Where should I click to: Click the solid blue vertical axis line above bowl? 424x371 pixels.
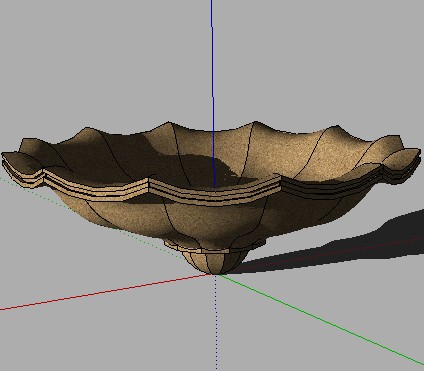click(212, 63)
